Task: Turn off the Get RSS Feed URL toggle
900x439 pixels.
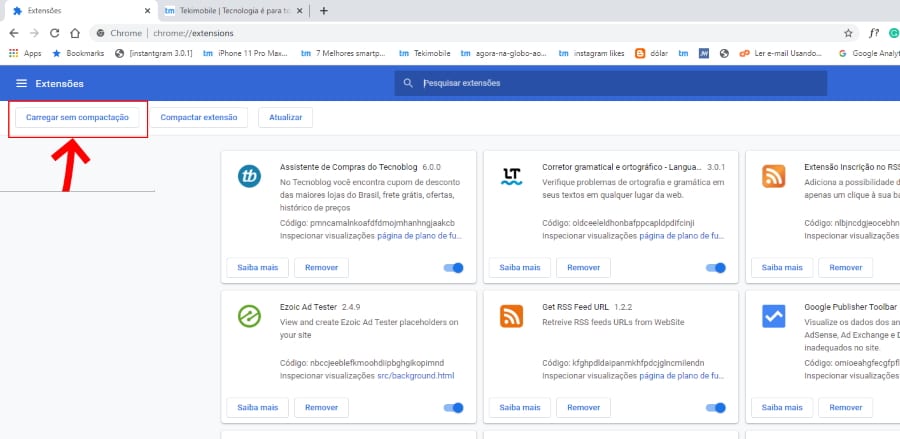Action: click(716, 407)
